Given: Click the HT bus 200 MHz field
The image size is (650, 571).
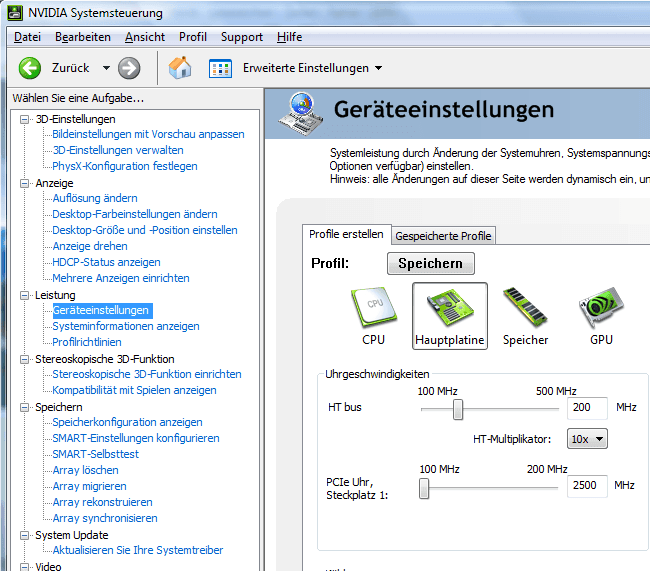Looking at the screenshot, I should pos(587,408).
